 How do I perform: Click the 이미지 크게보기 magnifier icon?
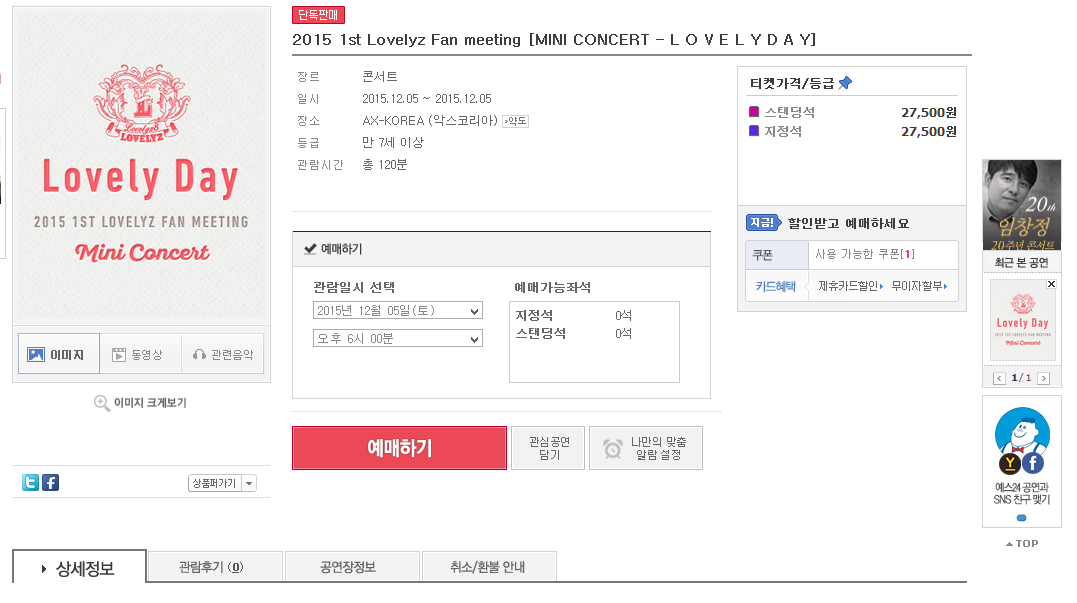(x=101, y=404)
